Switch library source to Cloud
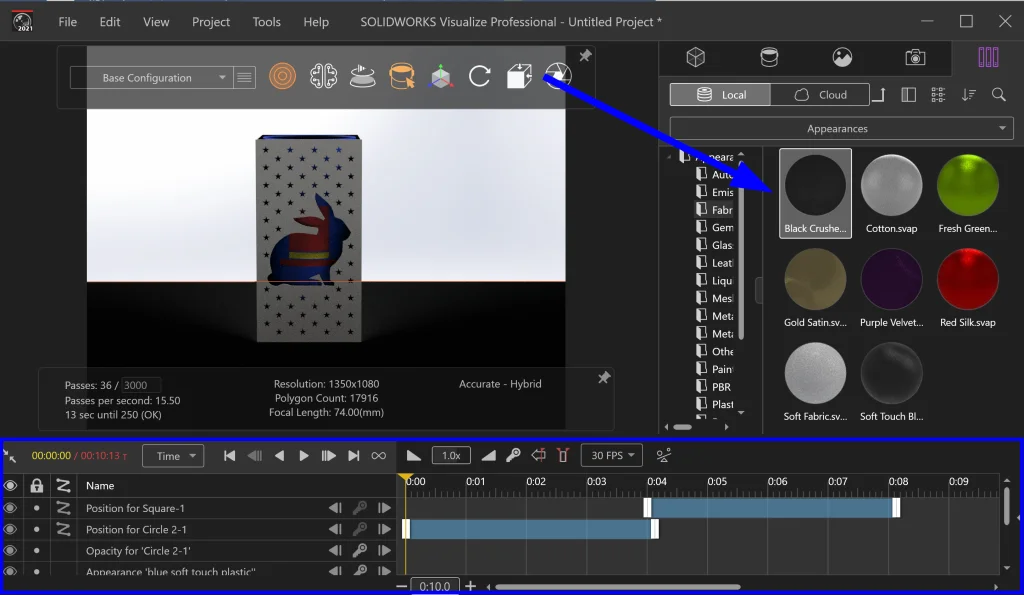Image resolution: width=1024 pixels, height=595 pixels. [x=820, y=95]
